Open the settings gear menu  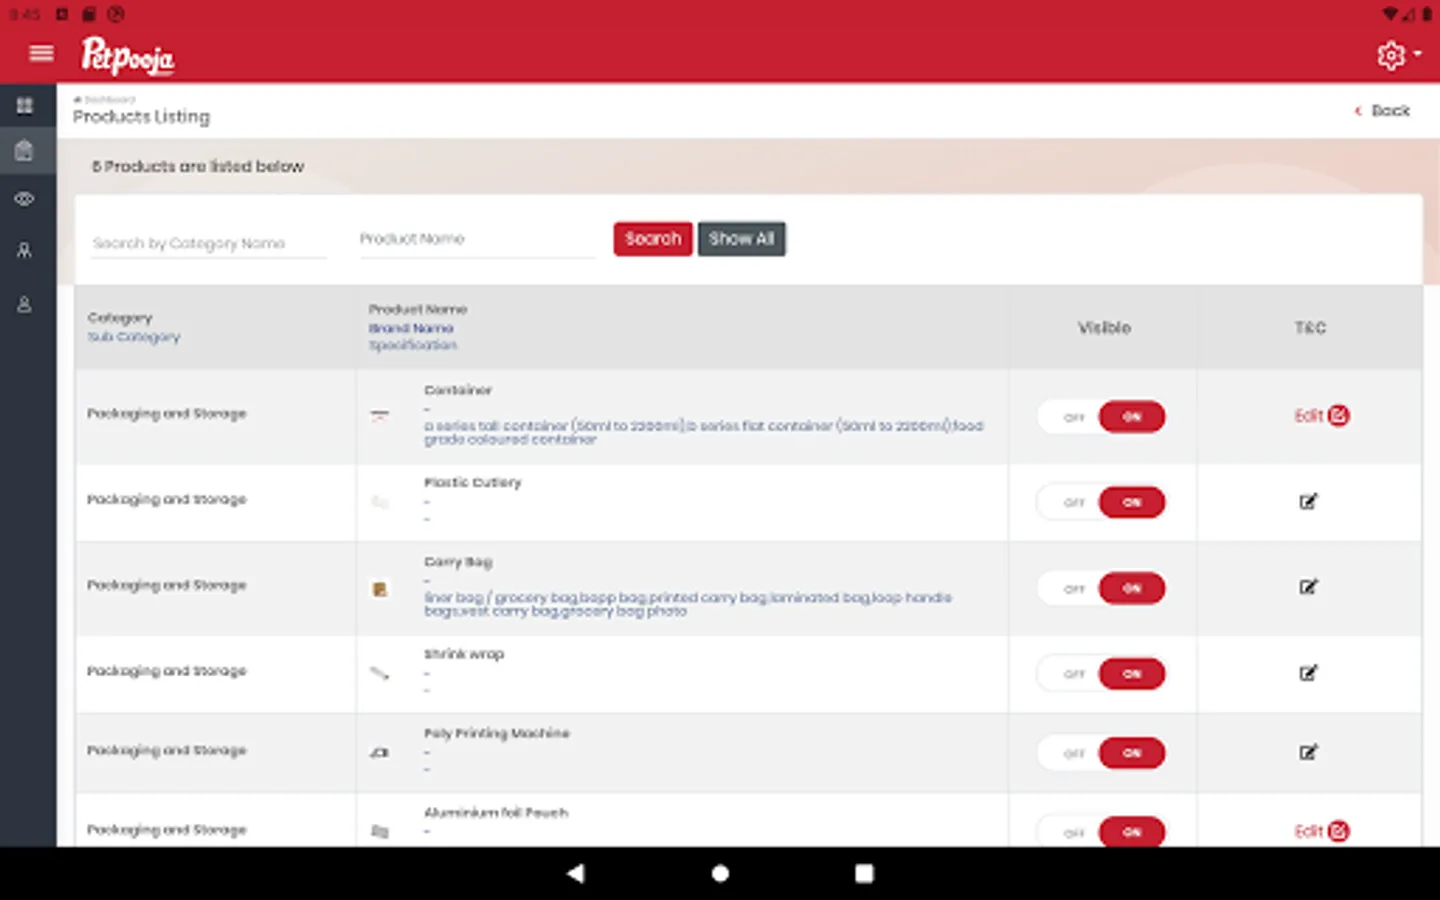pyautogui.click(x=1398, y=55)
